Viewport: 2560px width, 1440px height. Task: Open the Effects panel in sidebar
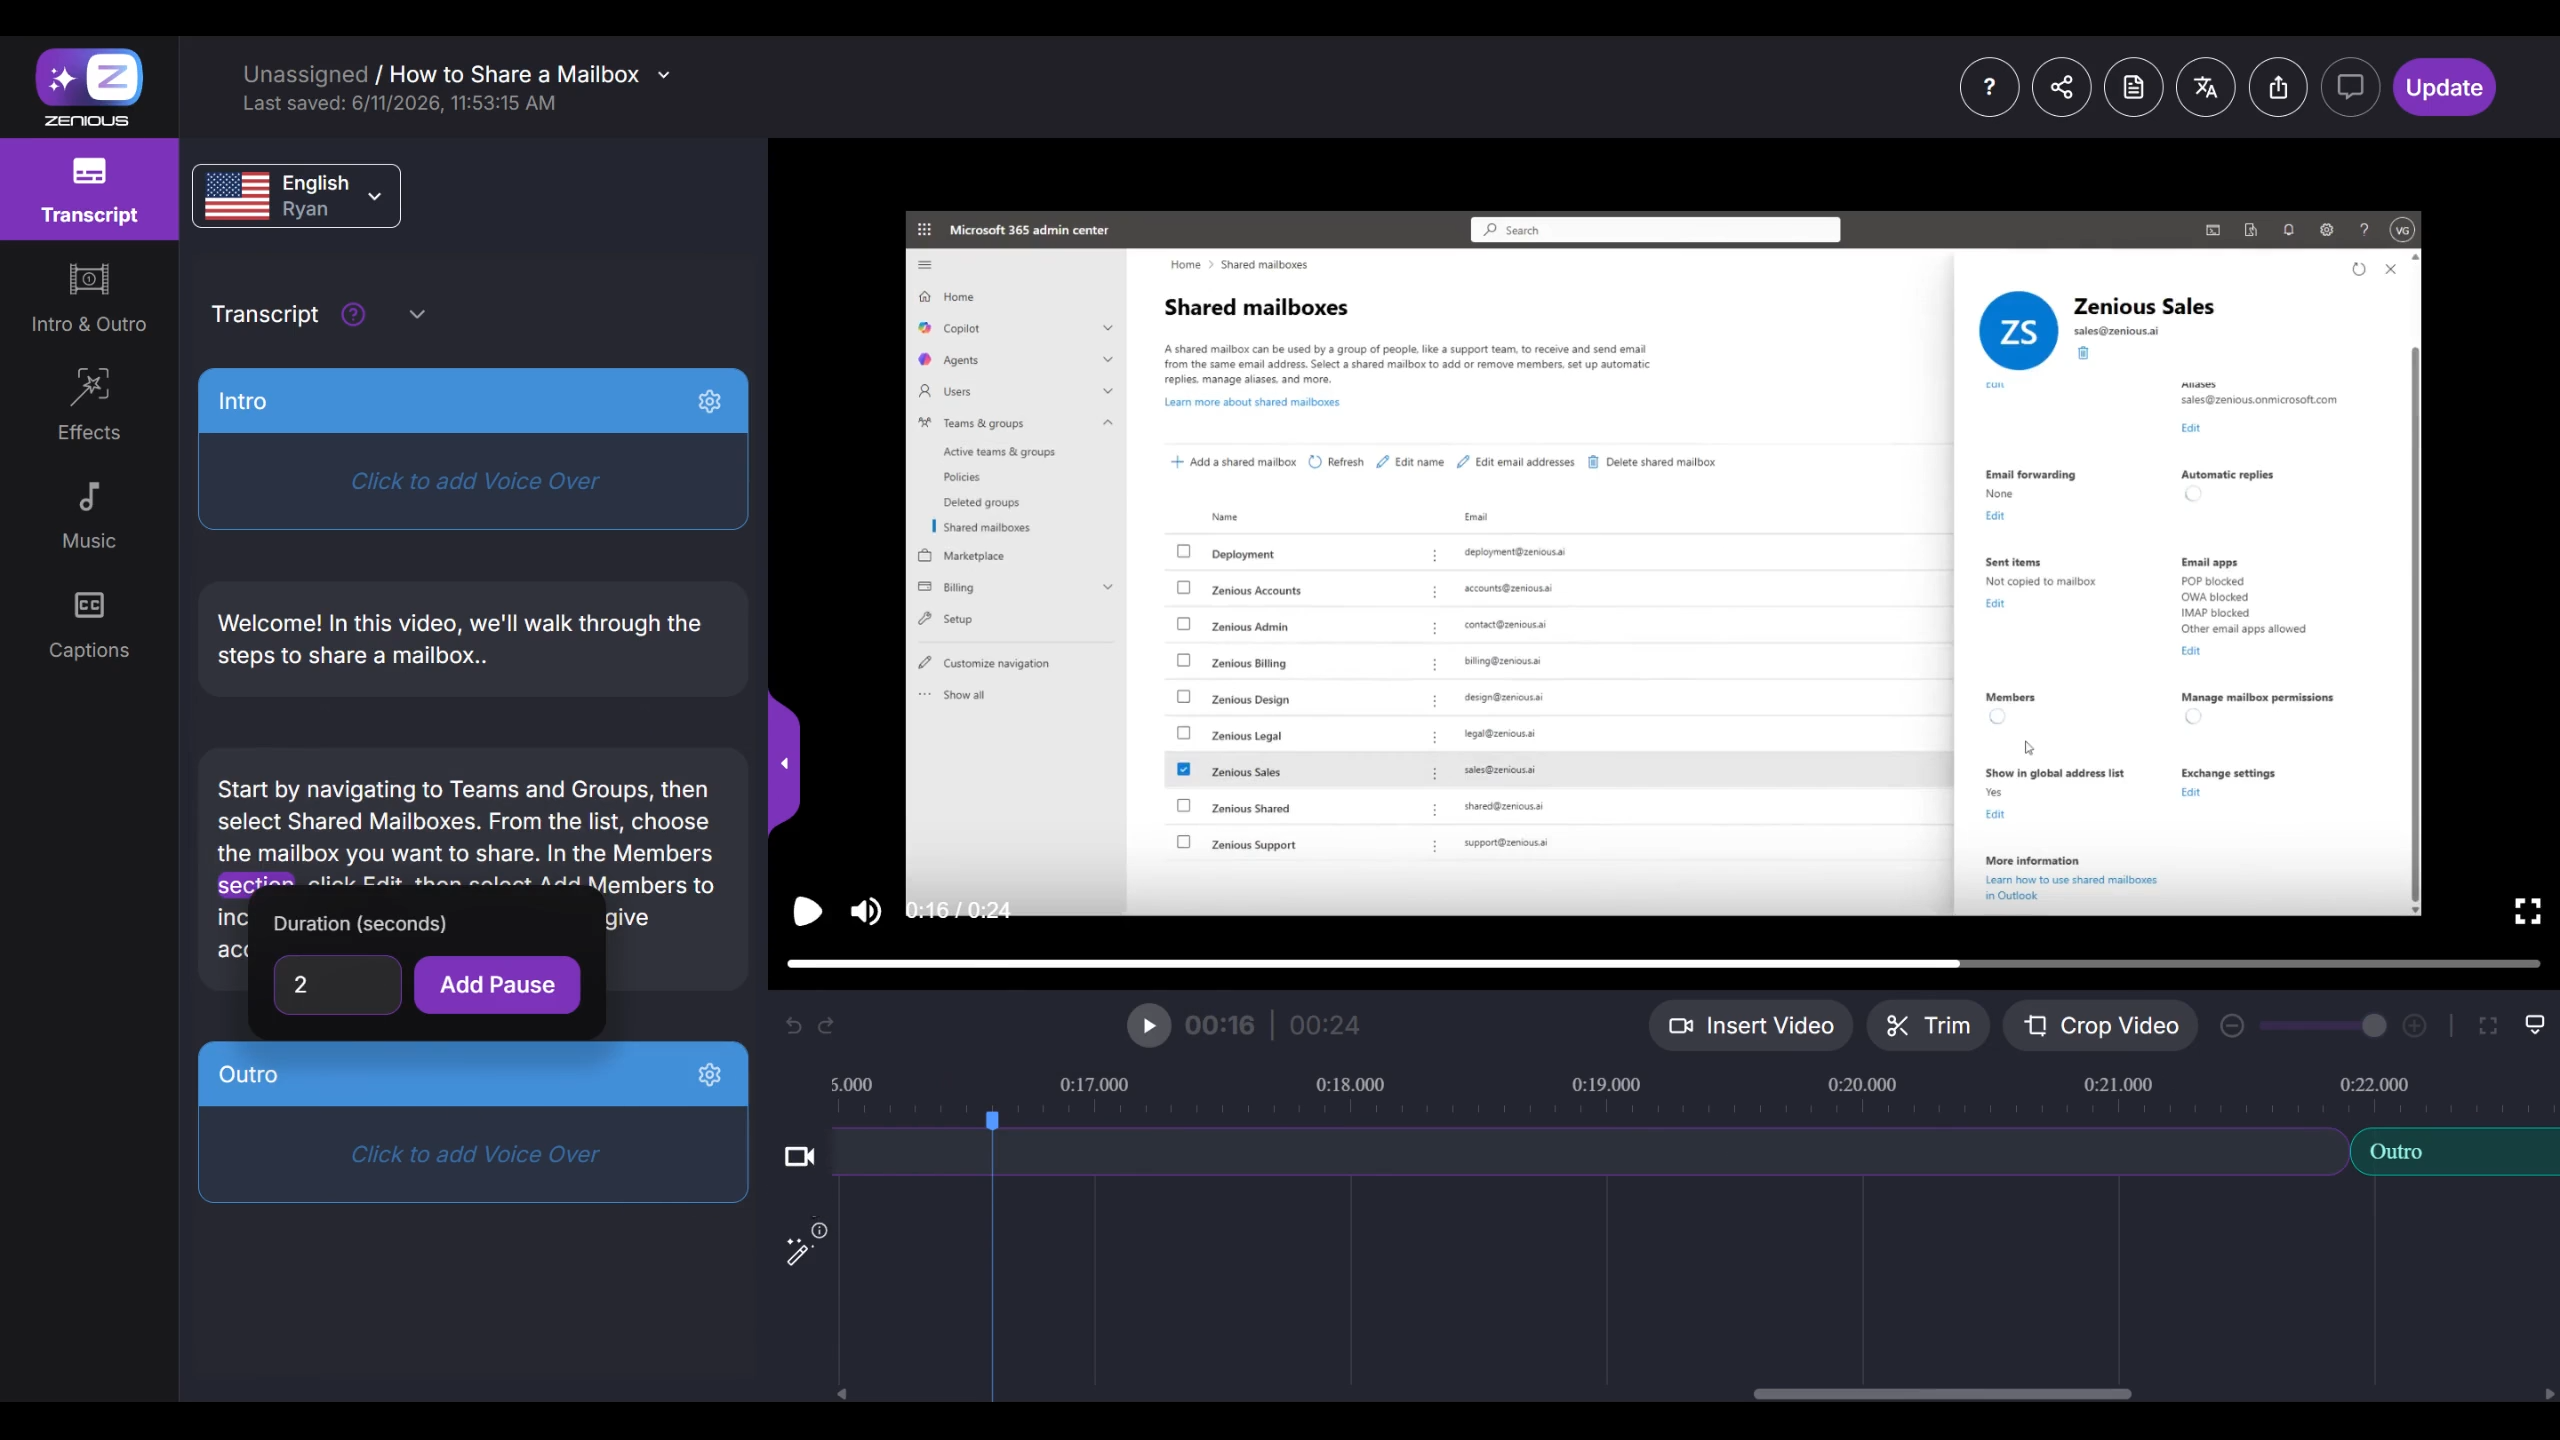click(89, 405)
